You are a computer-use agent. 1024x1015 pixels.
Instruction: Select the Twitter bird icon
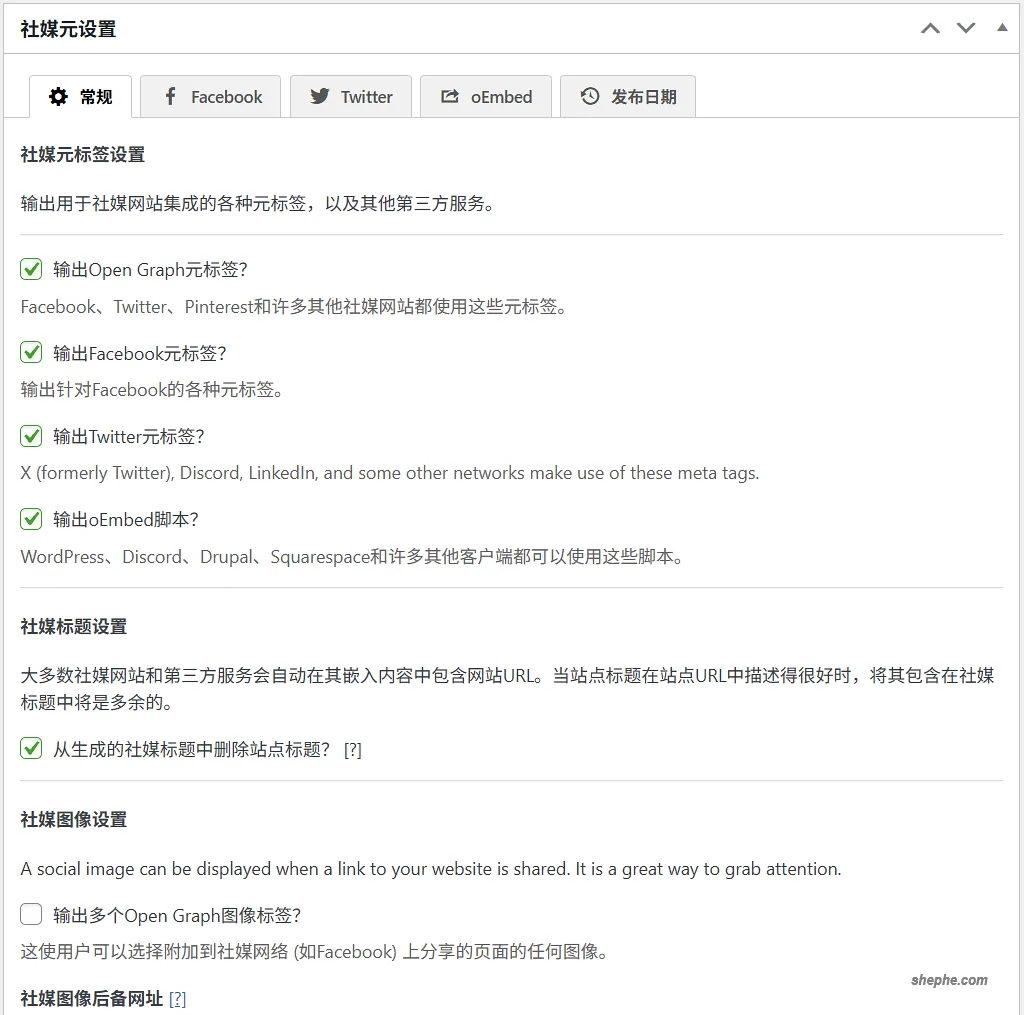320,96
